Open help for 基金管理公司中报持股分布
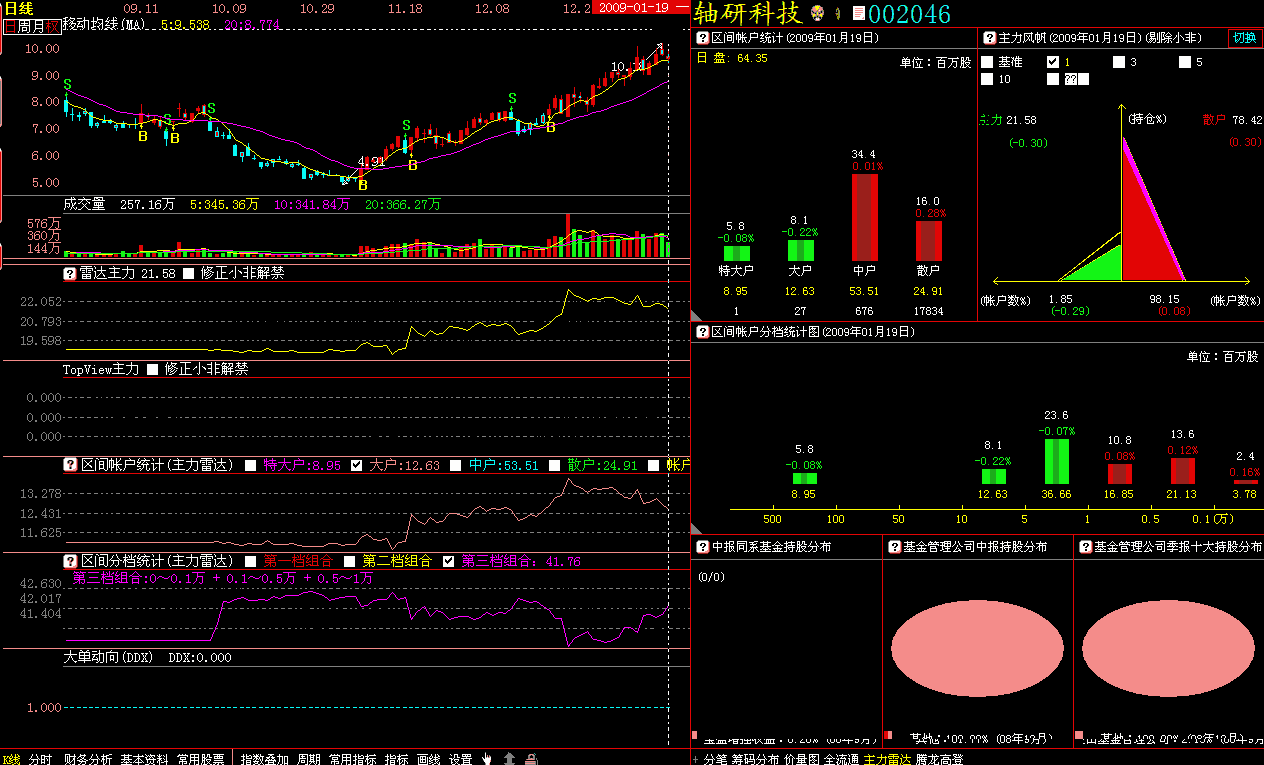Screen dimensions: 1264x765 pos(894,547)
